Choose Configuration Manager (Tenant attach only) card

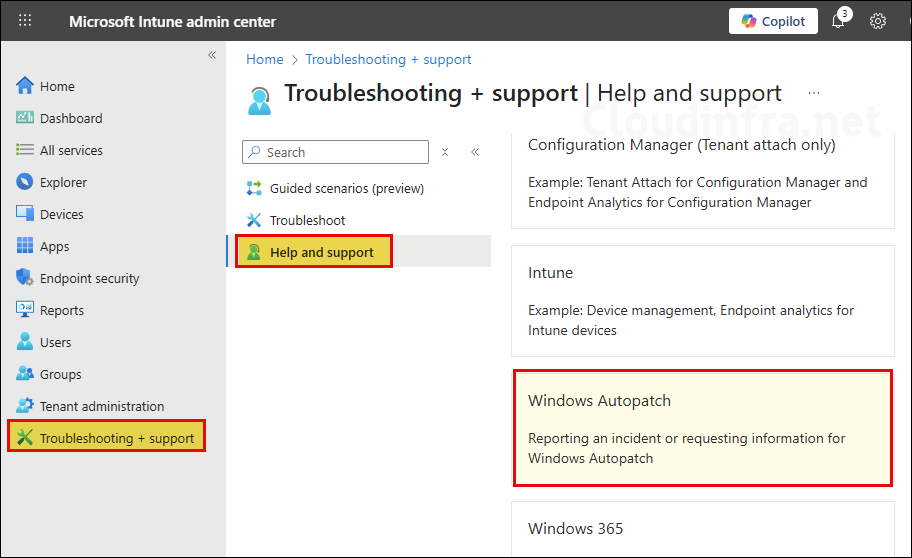(703, 180)
